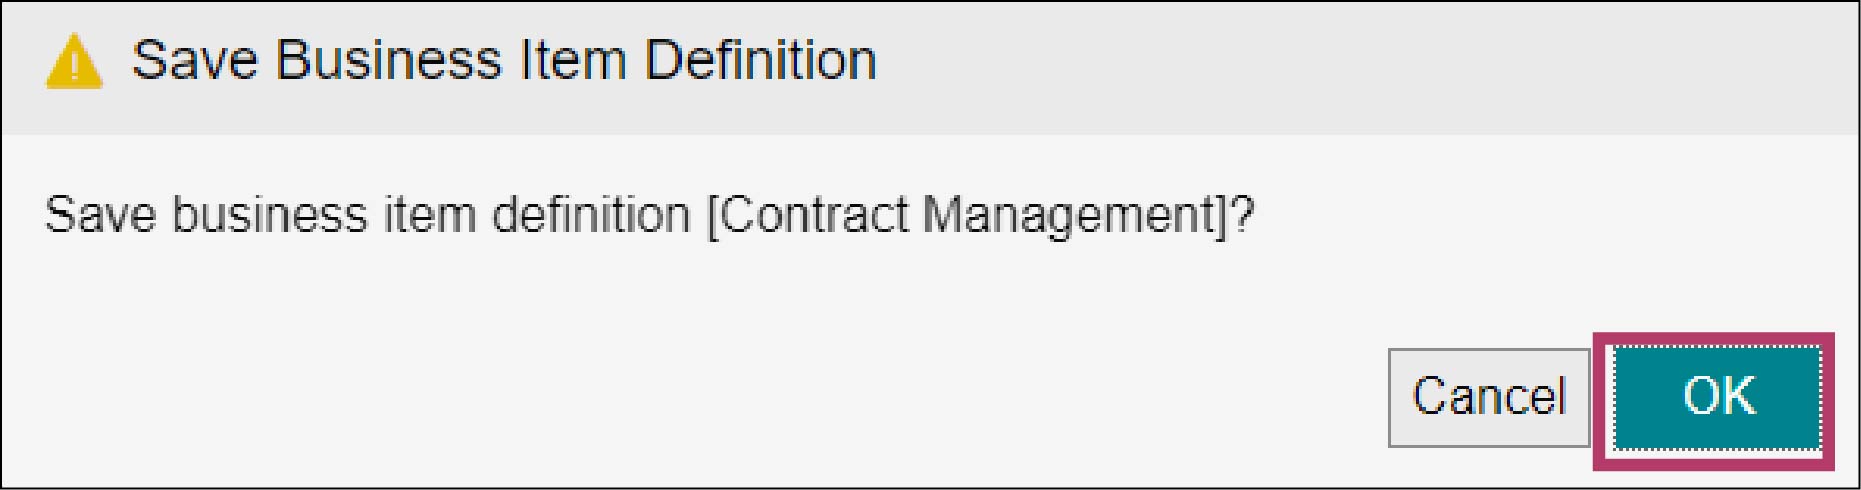This screenshot has width=1861, height=490.
Task: Click the yellow warning triangle icon
Action: coord(74,61)
